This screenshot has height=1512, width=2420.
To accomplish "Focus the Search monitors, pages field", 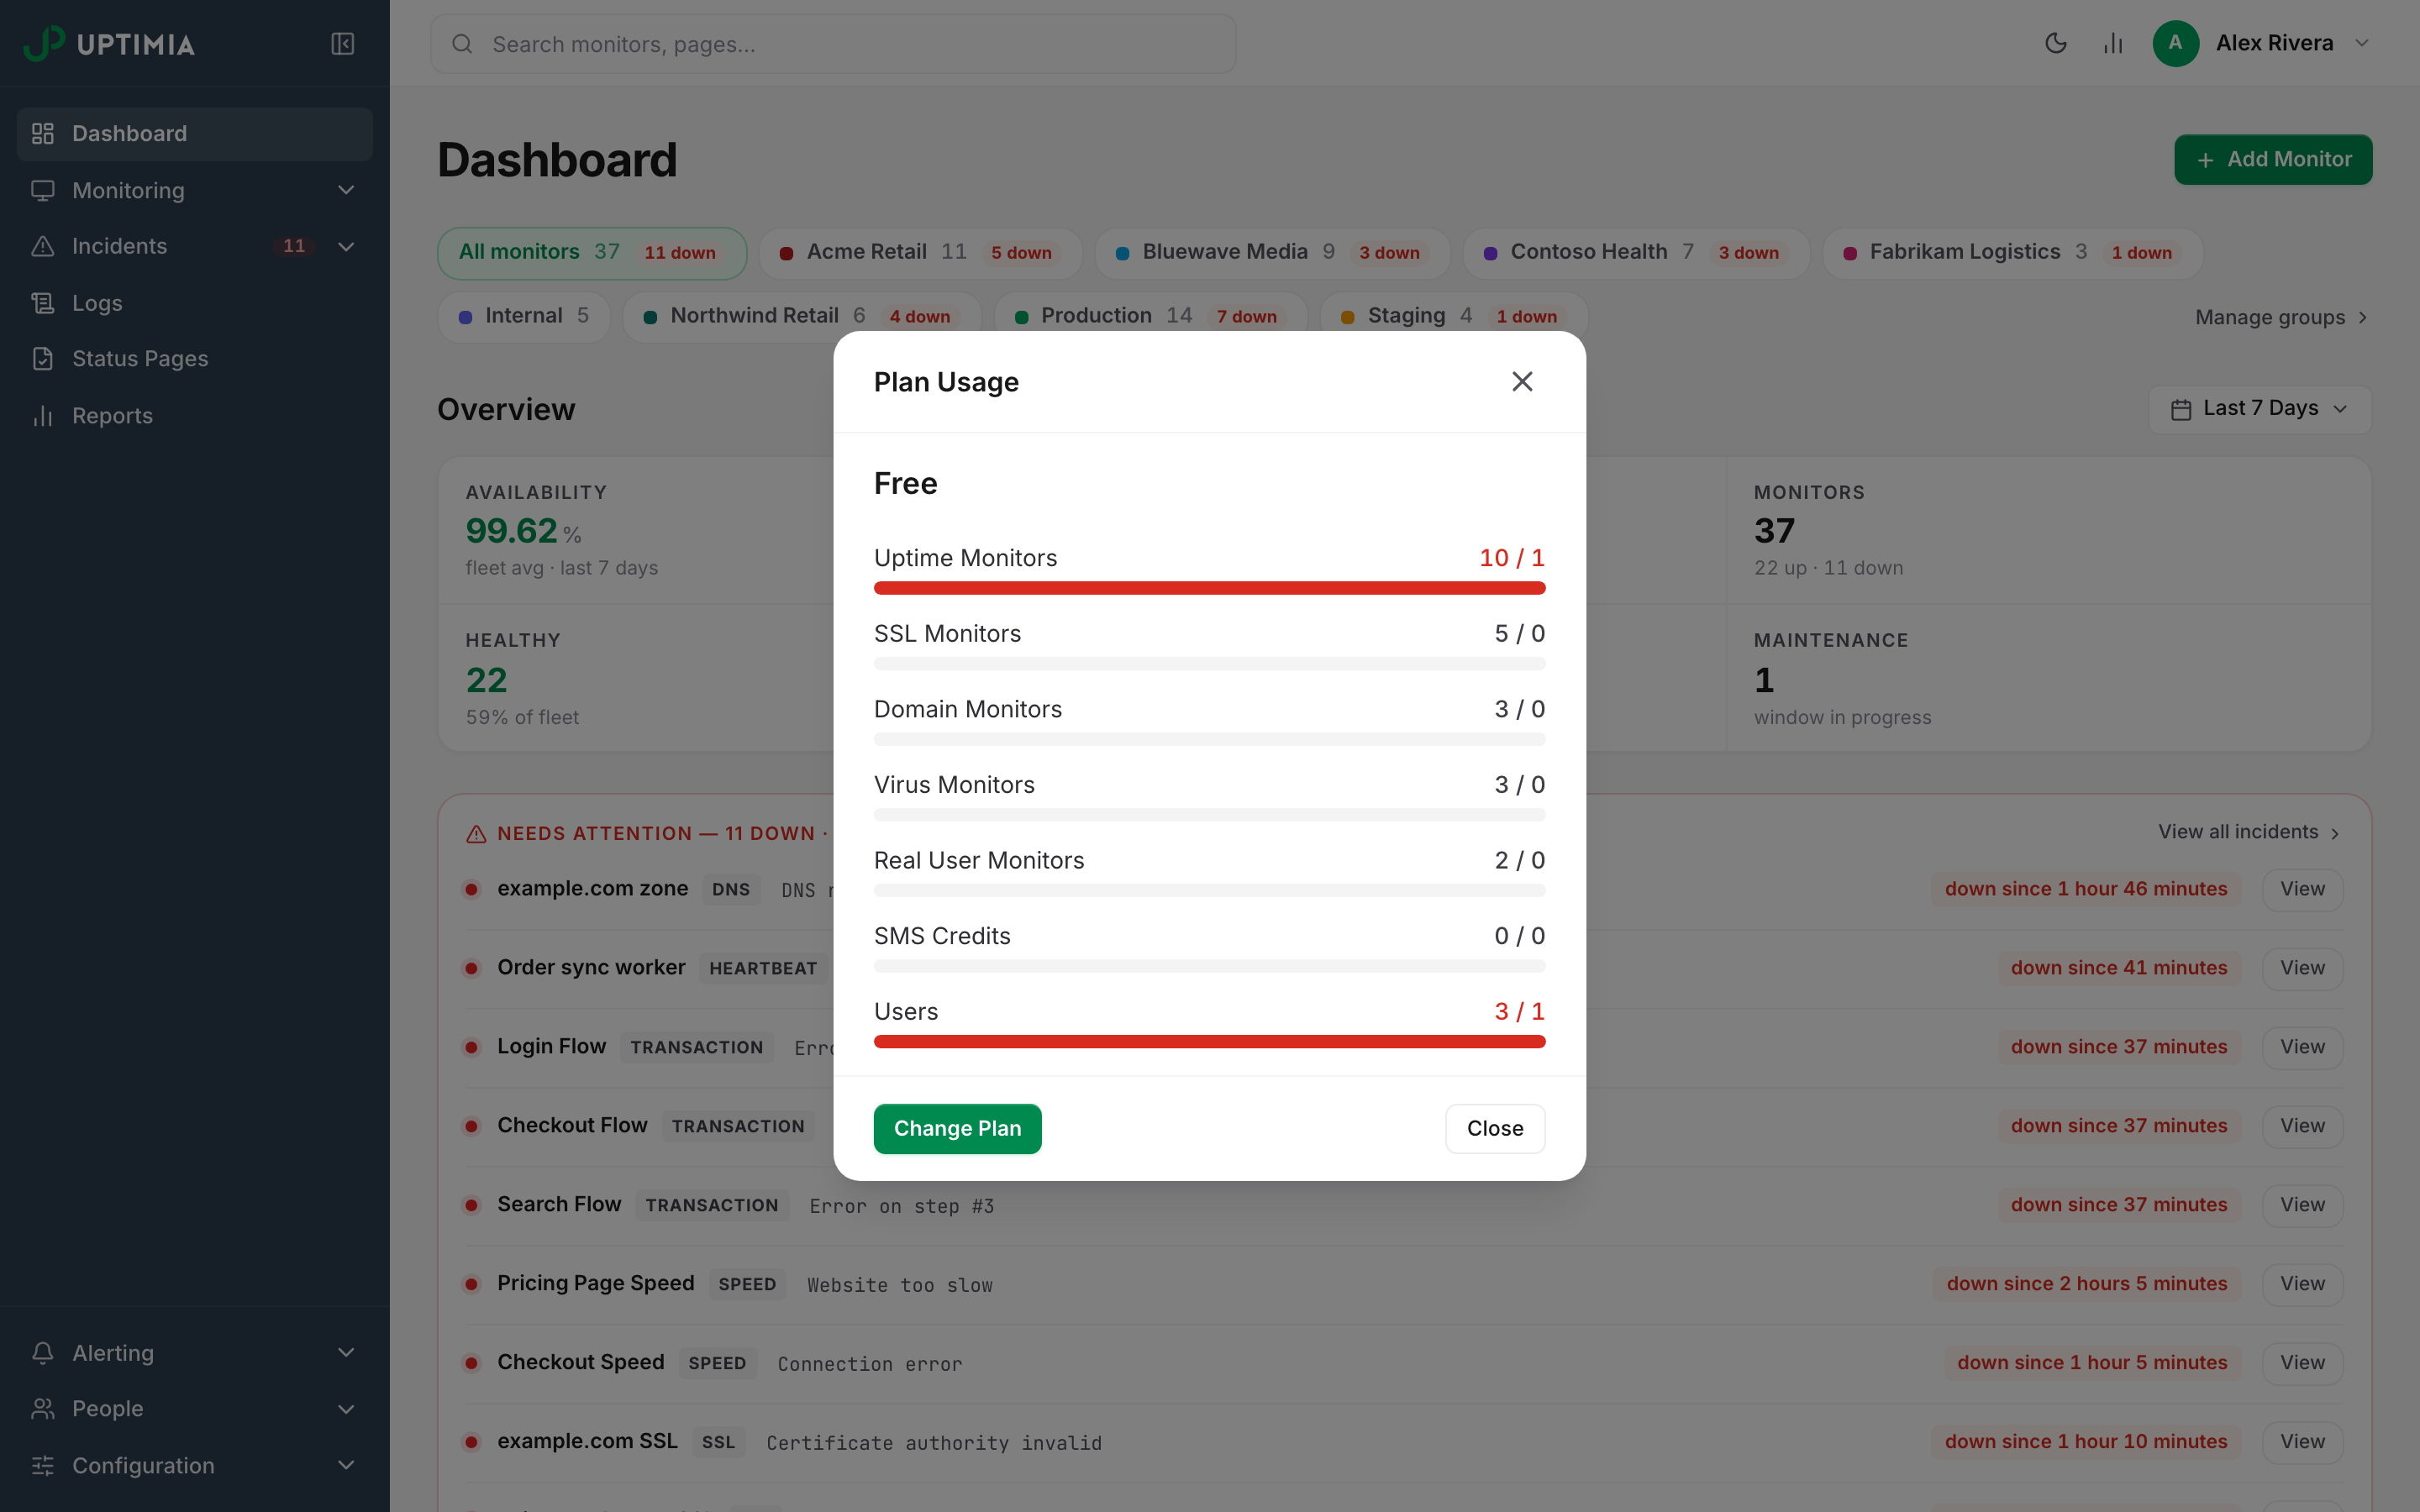I will click(833, 44).
